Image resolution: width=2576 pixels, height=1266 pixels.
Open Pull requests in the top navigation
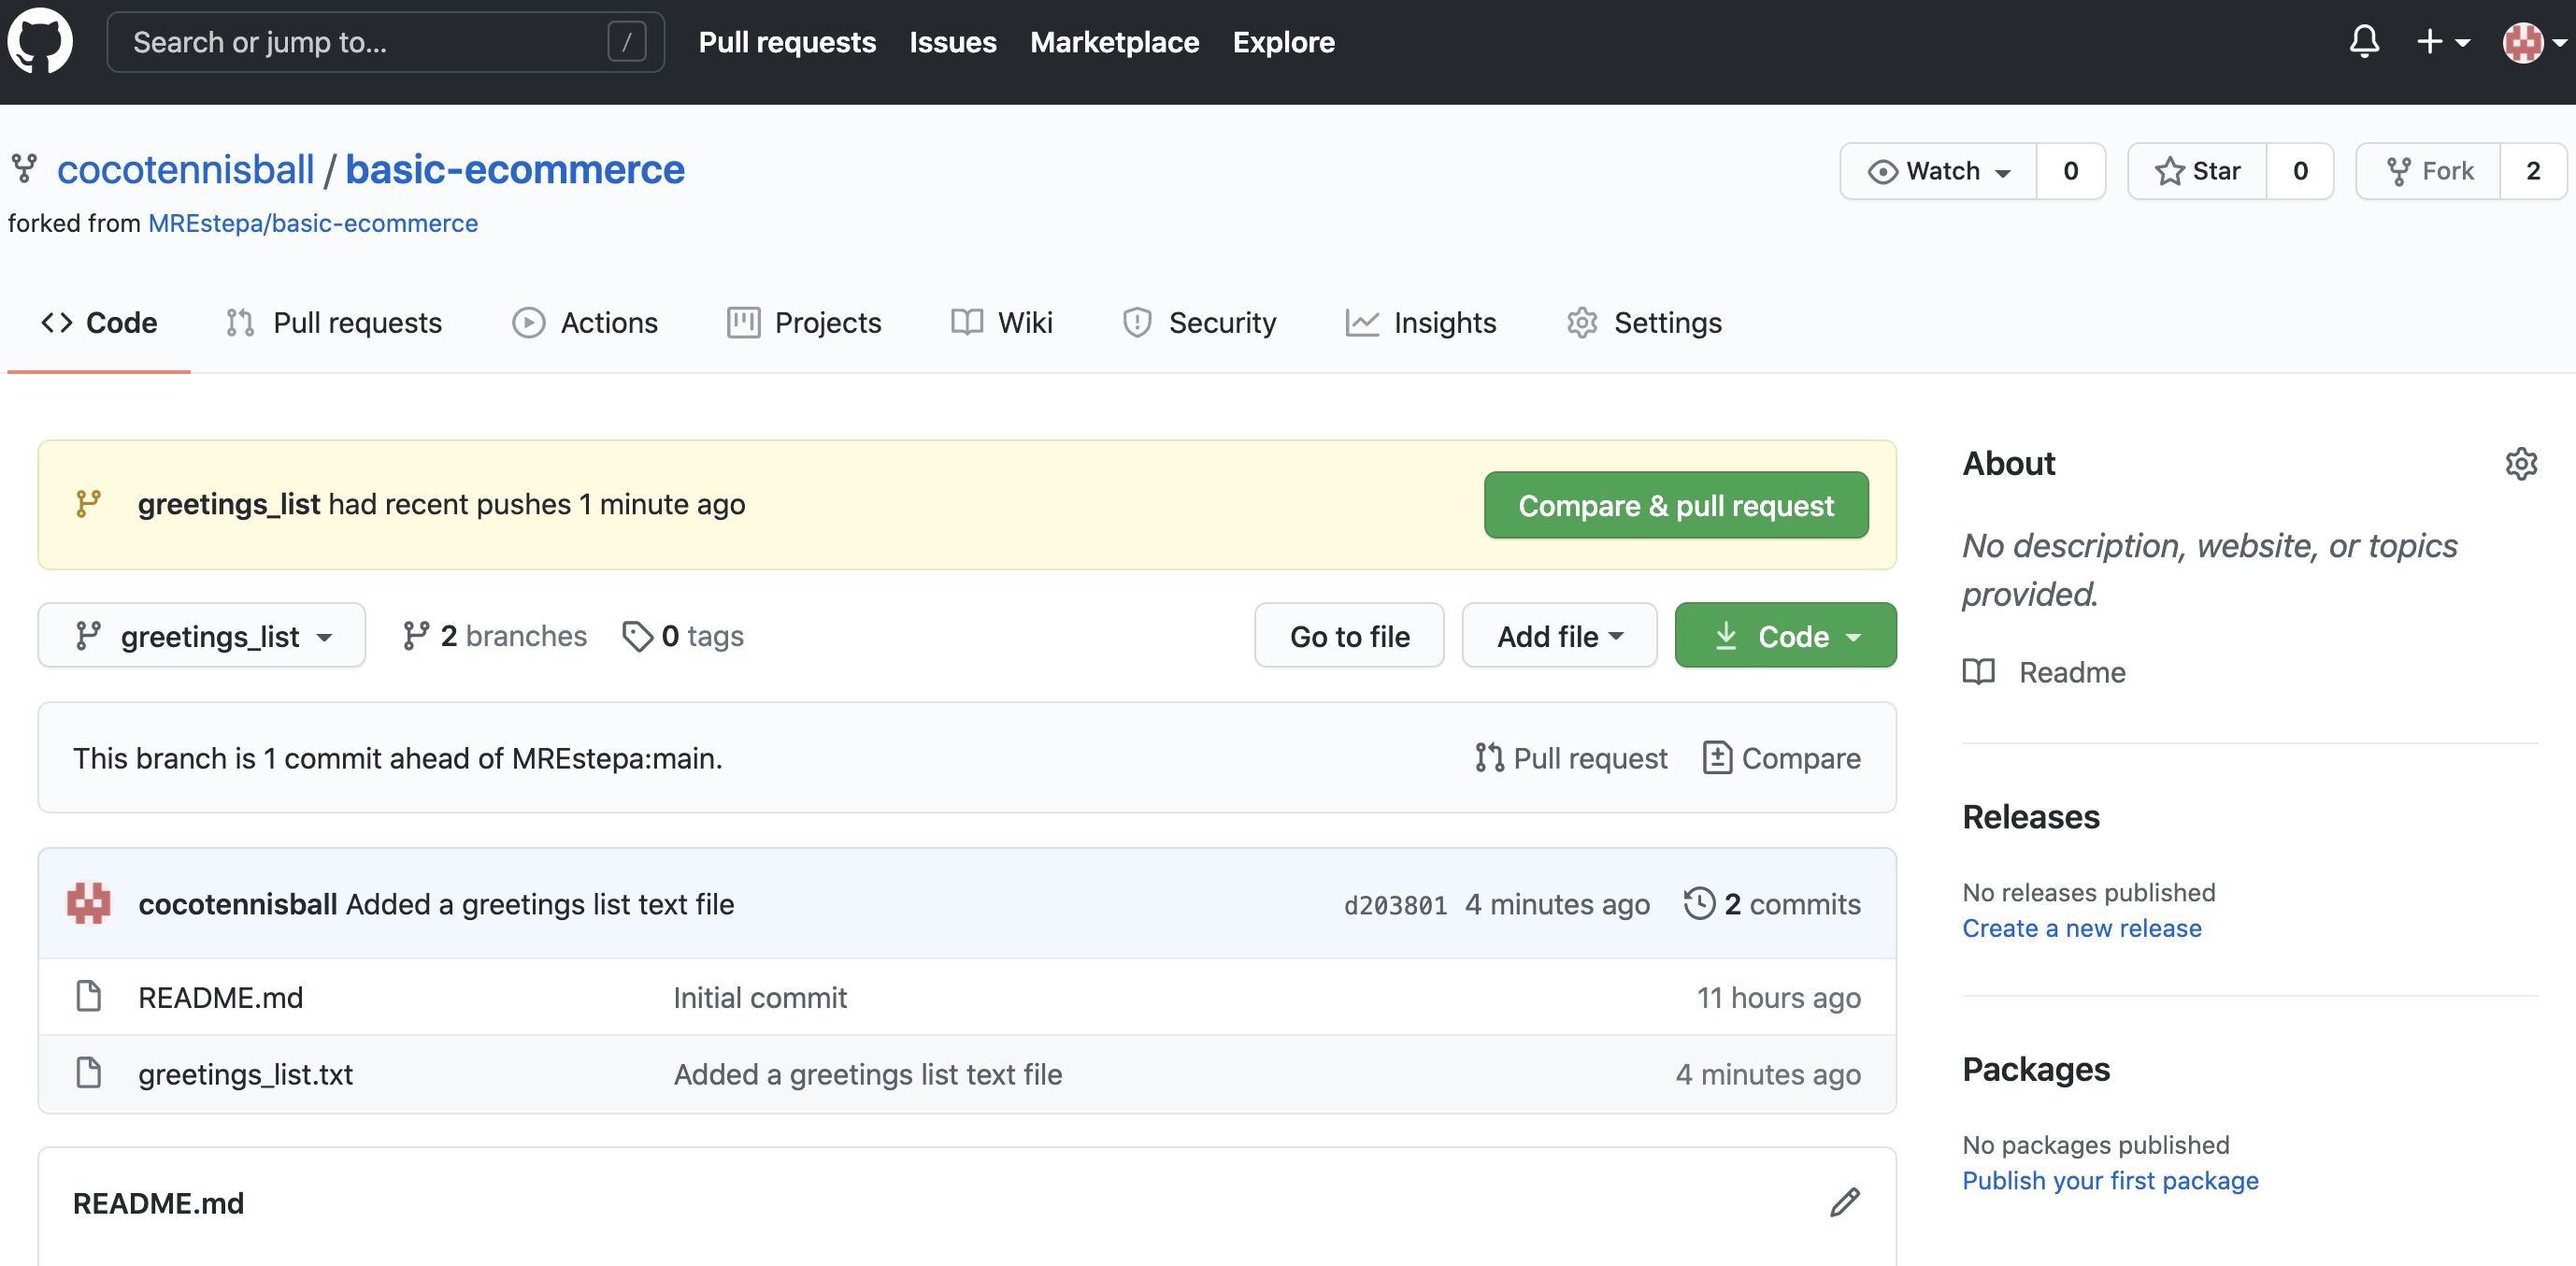coord(787,42)
